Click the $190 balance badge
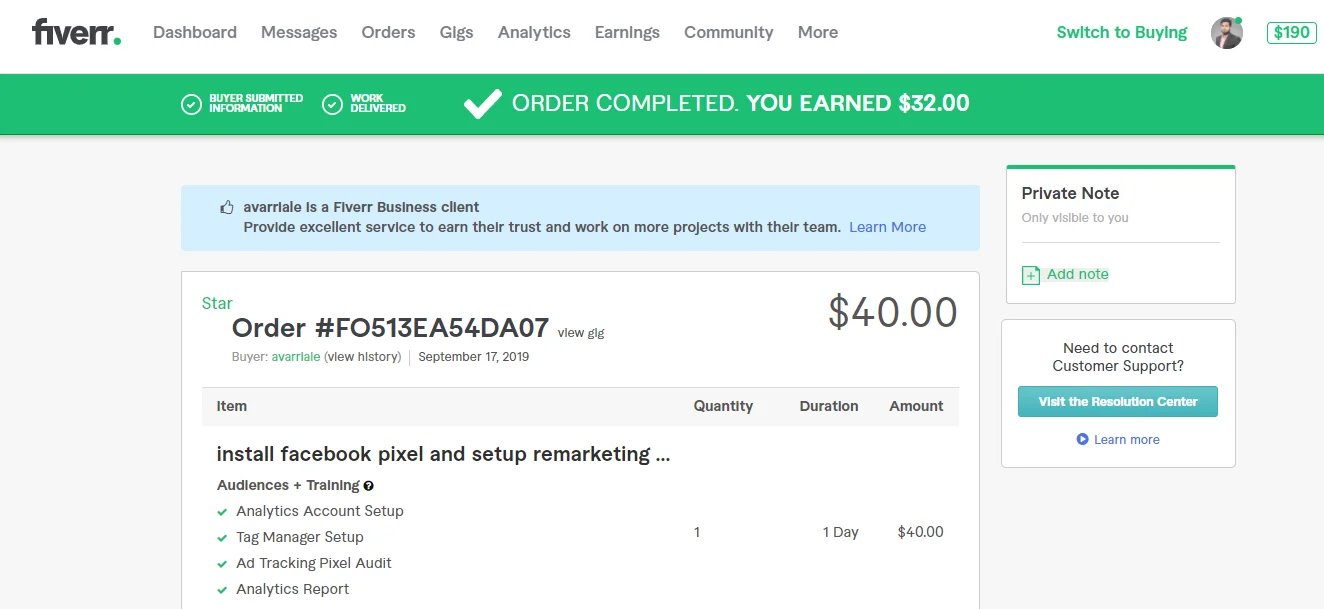 (x=1291, y=32)
